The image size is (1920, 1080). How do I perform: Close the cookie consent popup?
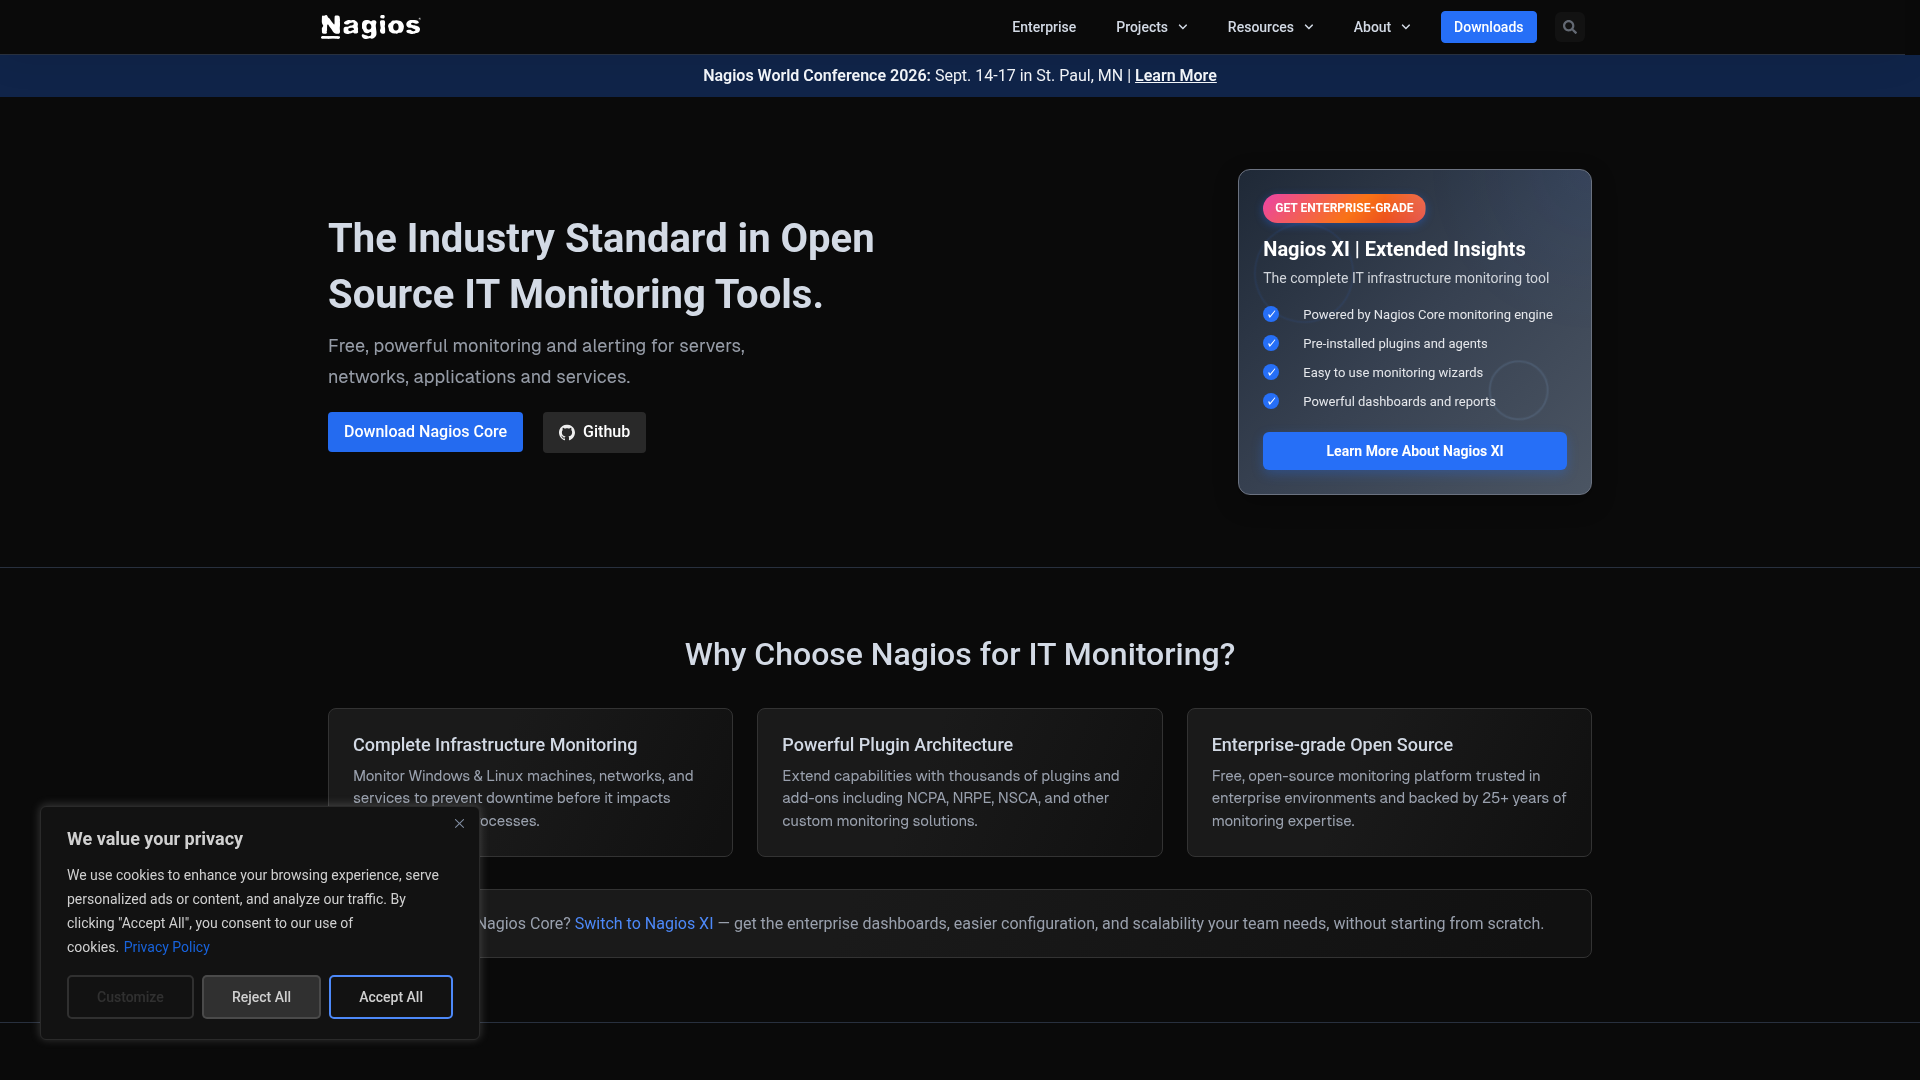point(459,823)
